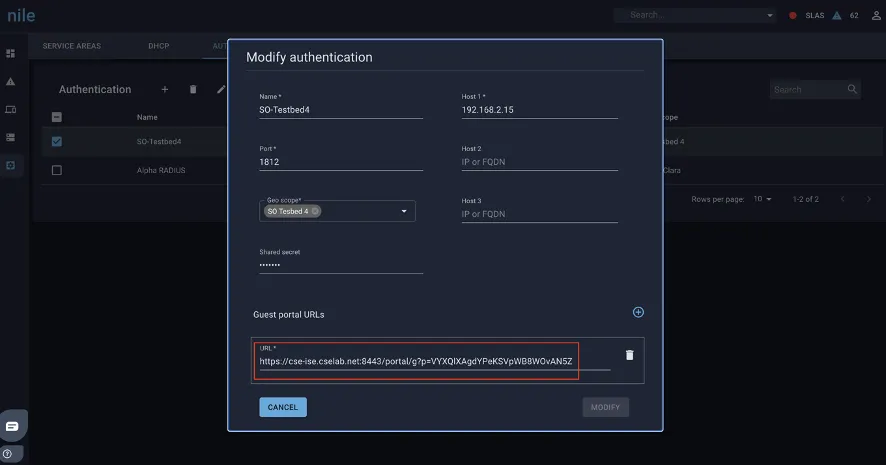Image resolution: width=886 pixels, height=466 pixels.
Task: Edit the Host 1 field
Action: click(539, 110)
